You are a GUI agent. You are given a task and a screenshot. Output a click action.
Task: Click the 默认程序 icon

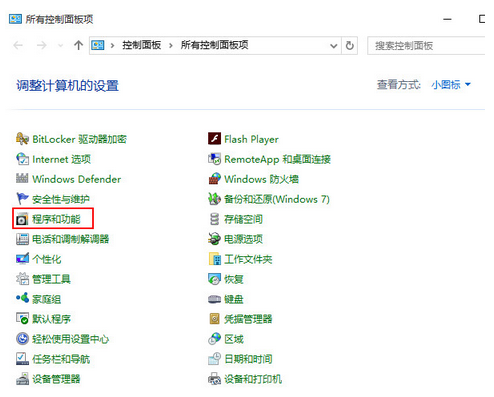[22, 319]
